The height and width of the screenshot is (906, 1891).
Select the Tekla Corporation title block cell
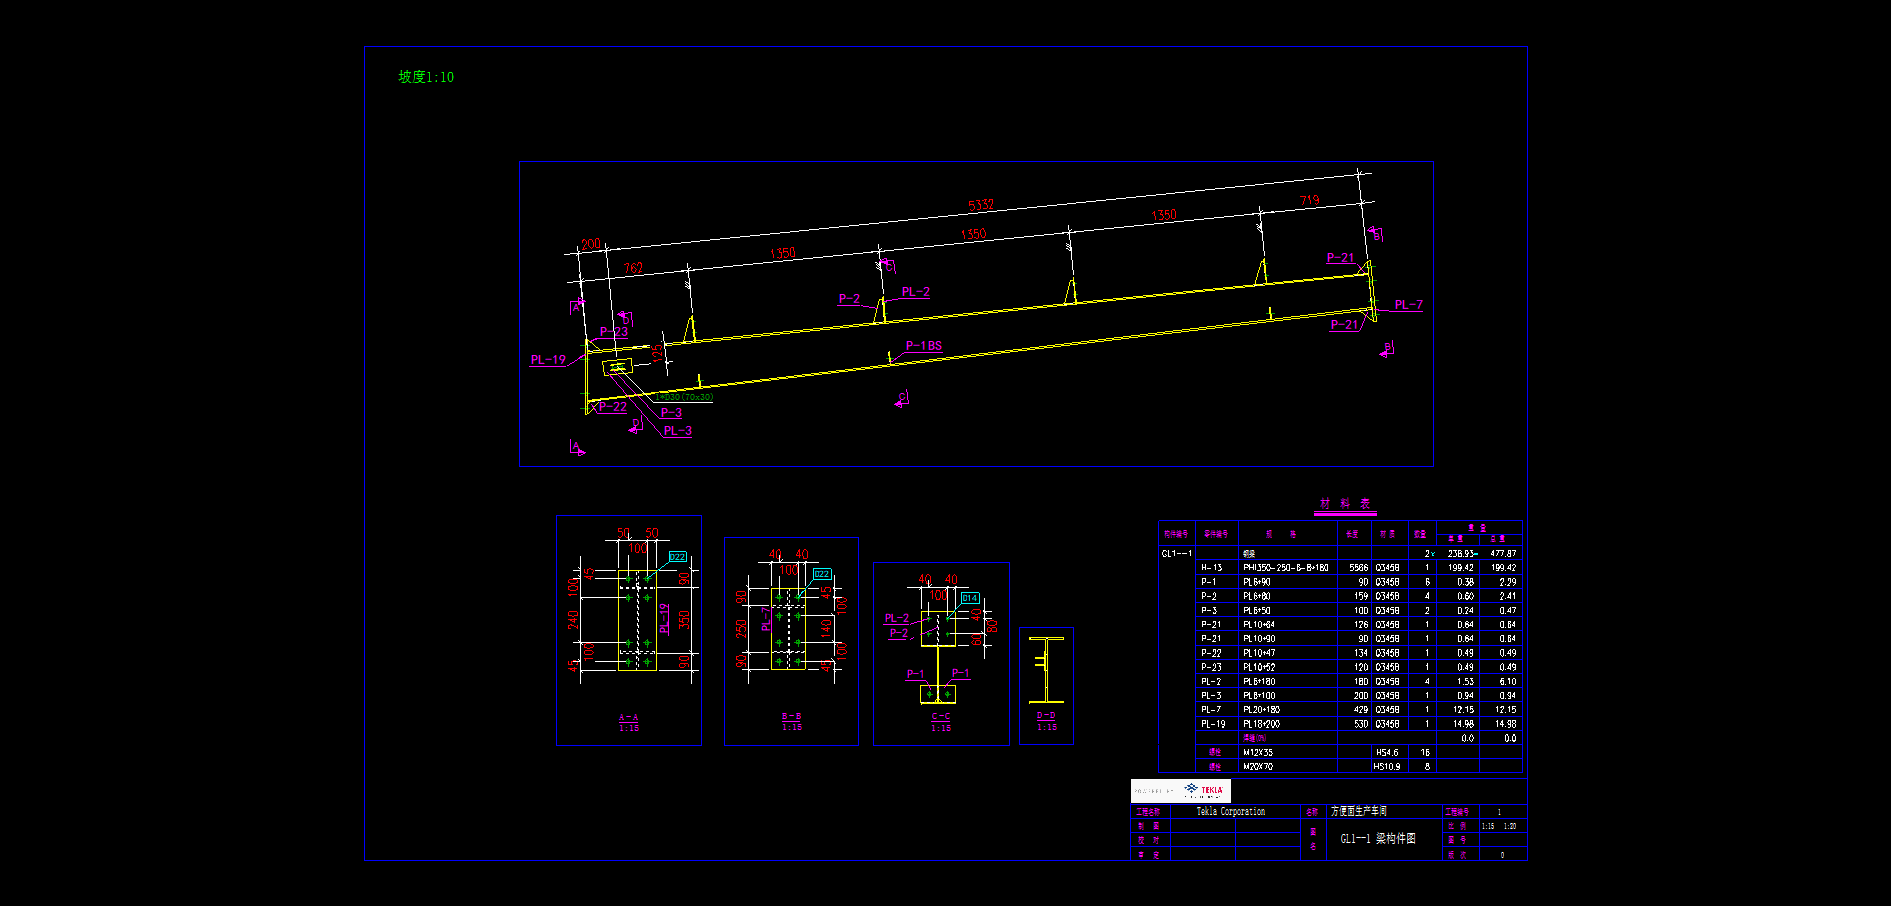pyautogui.click(x=1230, y=812)
